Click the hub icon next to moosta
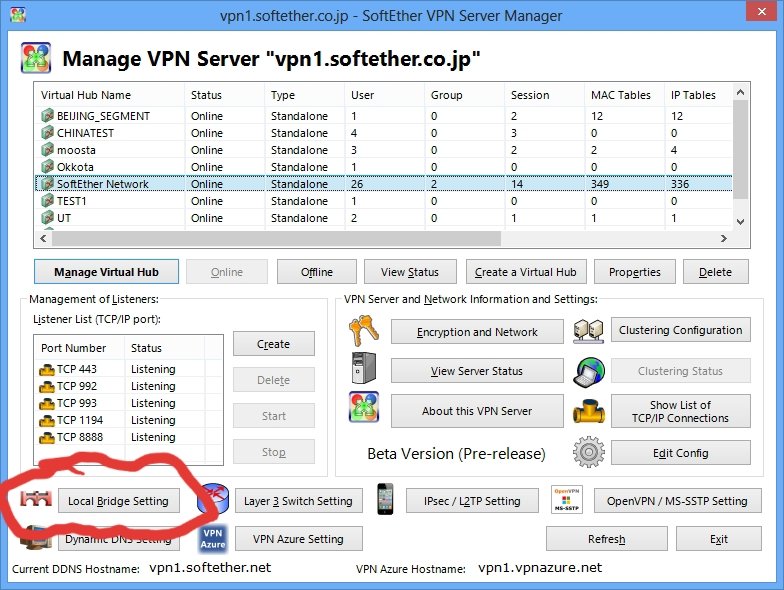The height and width of the screenshot is (590, 784). [x=47, y=150]
